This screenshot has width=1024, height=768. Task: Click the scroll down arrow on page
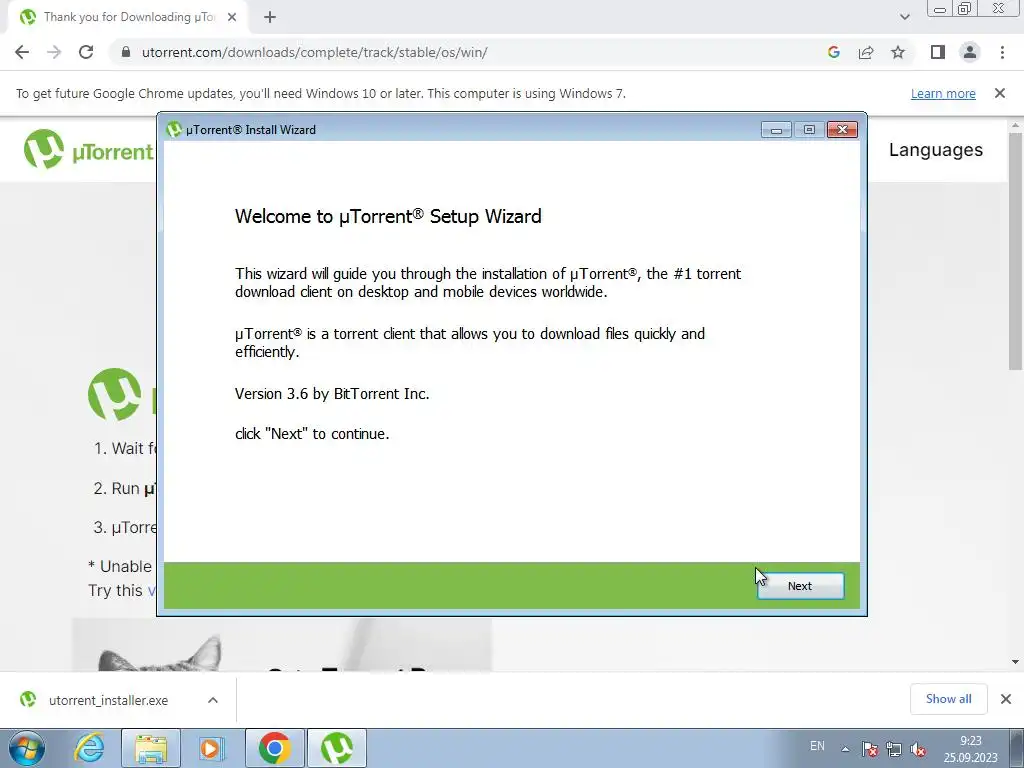click(x=1016, y=662)
